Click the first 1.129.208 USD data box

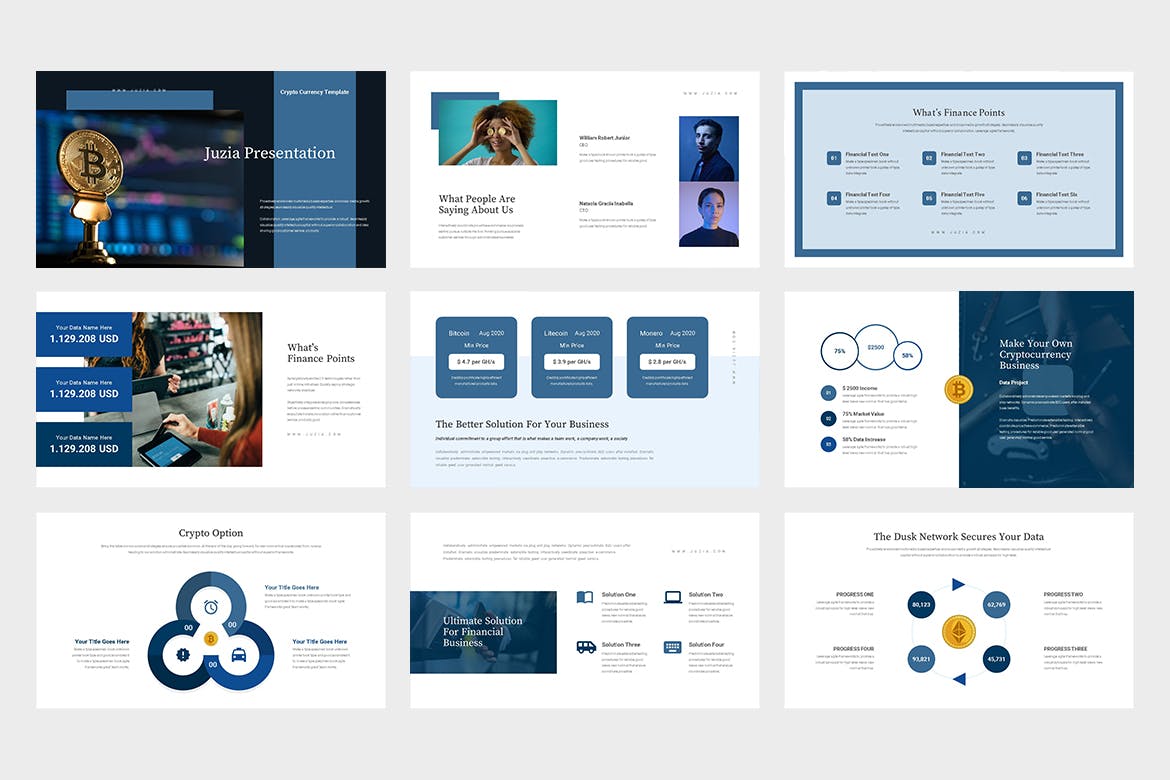coord(85,334)
